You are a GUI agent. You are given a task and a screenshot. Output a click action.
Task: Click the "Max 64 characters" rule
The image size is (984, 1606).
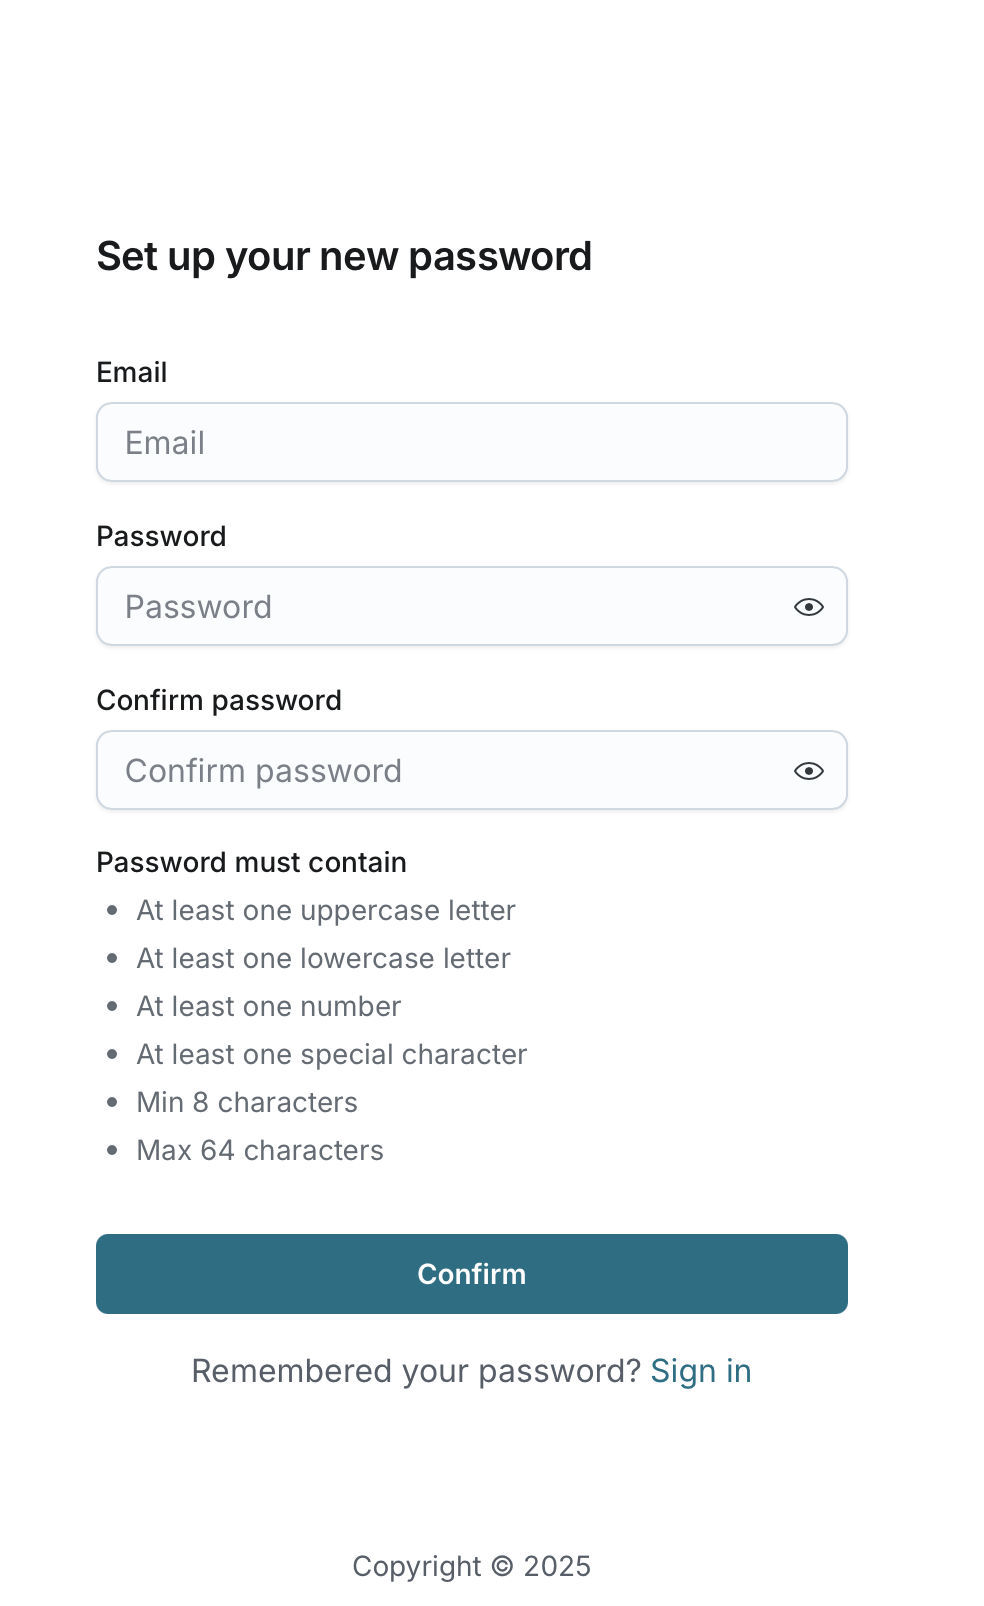pyautogui.click(x=260, y=1151)
